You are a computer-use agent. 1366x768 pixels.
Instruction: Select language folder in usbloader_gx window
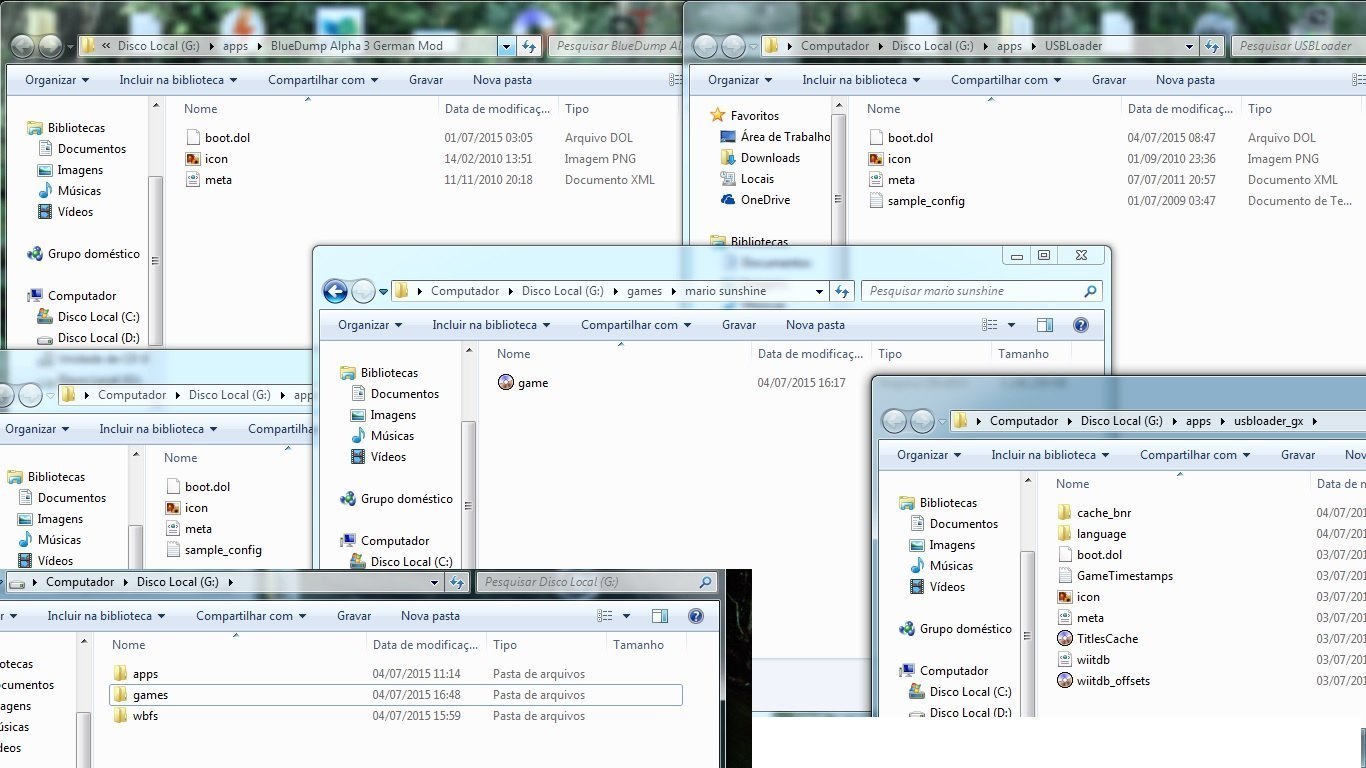coord(1091,534)
